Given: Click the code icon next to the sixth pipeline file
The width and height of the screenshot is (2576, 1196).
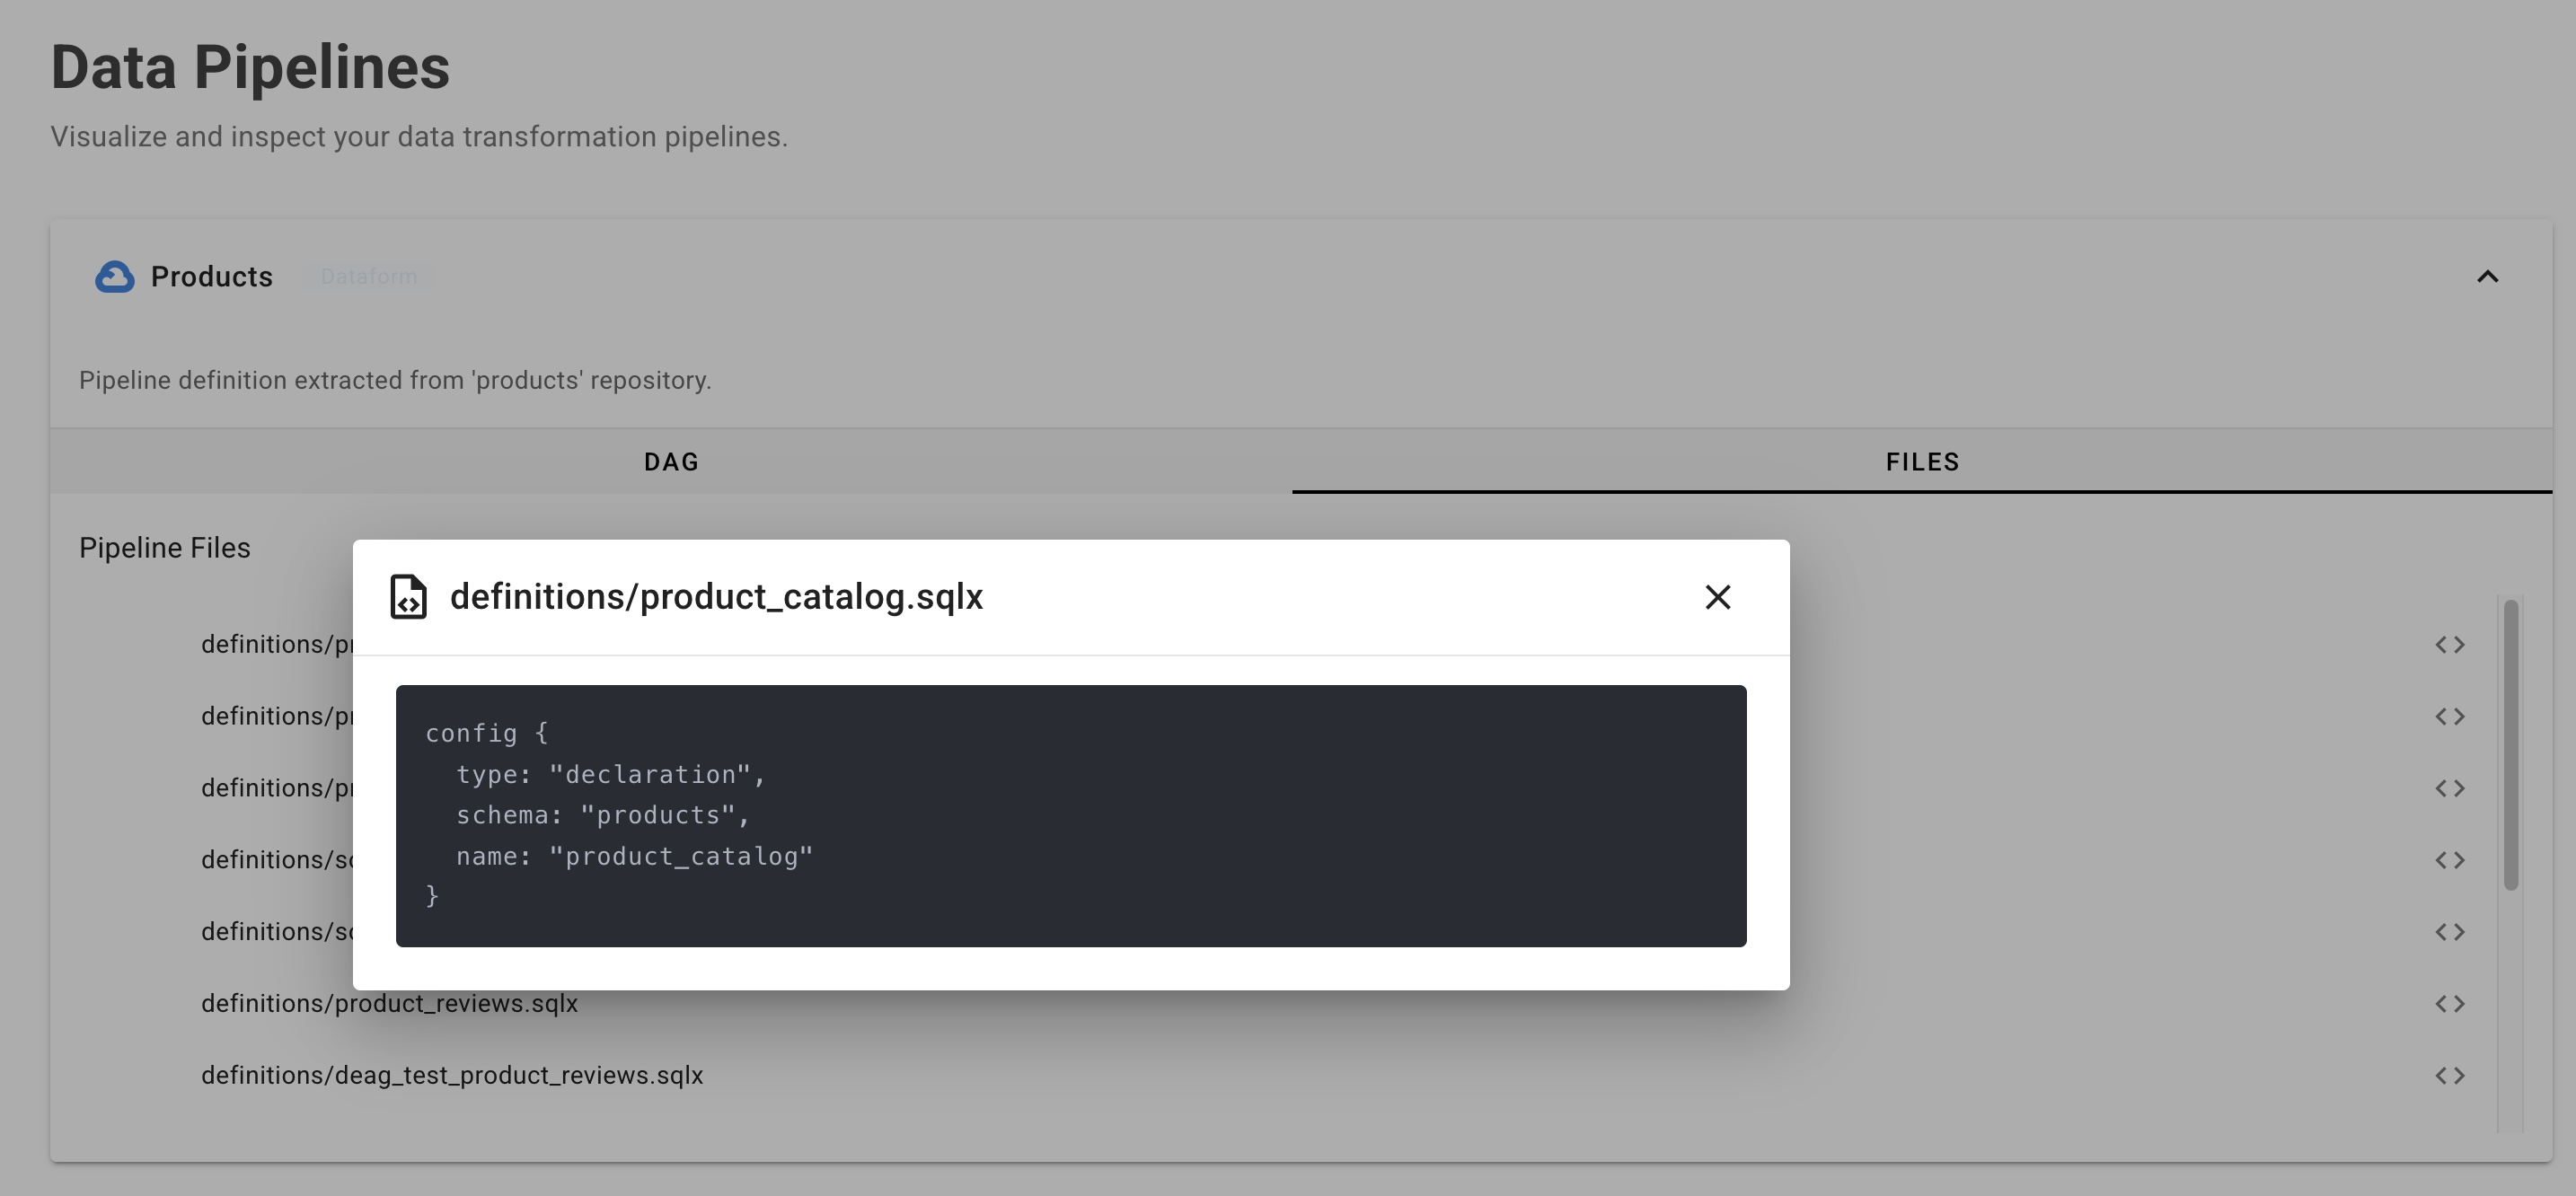Looking at the screenshot, I should pos(2451,1003).
